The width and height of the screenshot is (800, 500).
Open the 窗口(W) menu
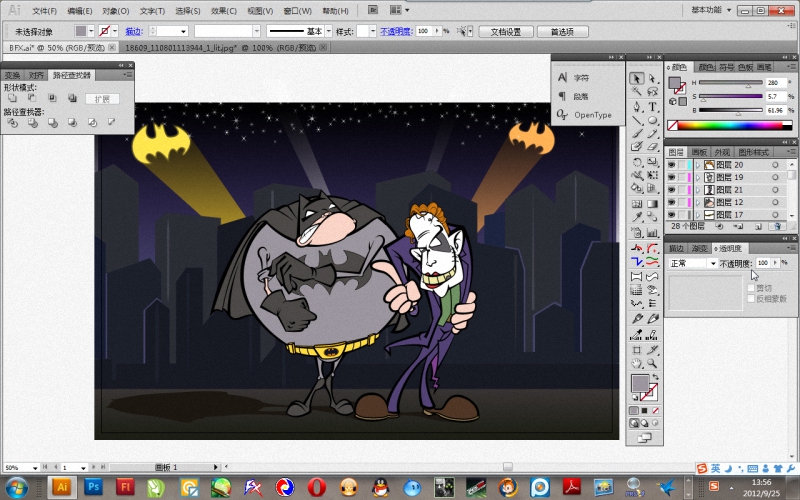(x=297, y=11)
